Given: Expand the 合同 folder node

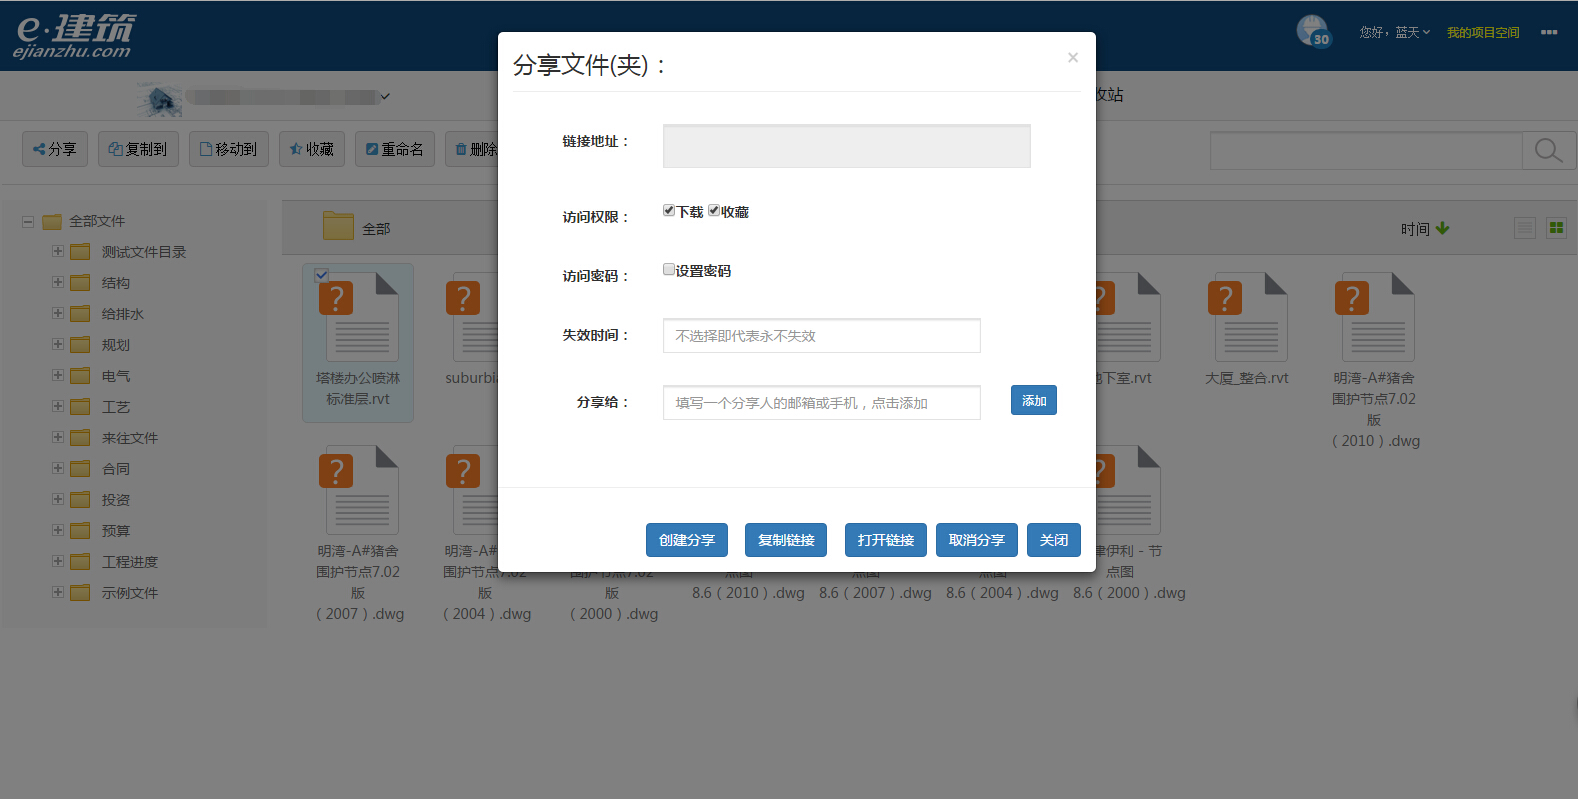Looking at the screenshot, I should [58, 468].
